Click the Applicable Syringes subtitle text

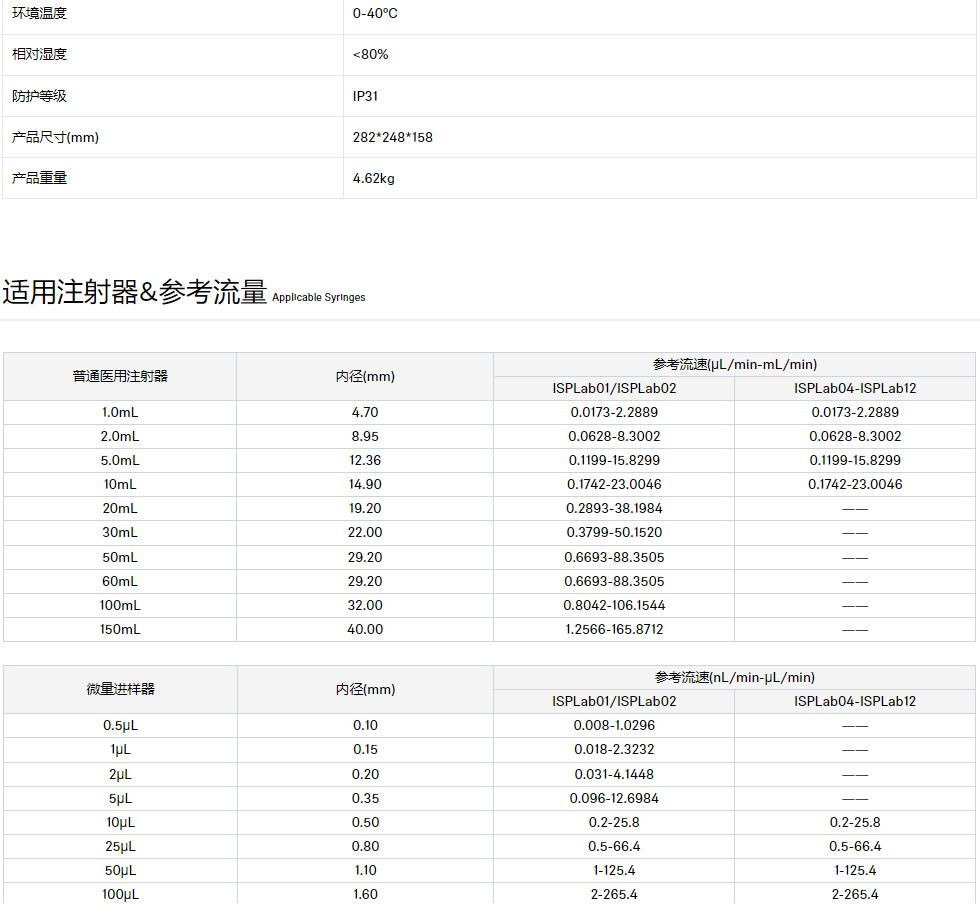point(318,298)
